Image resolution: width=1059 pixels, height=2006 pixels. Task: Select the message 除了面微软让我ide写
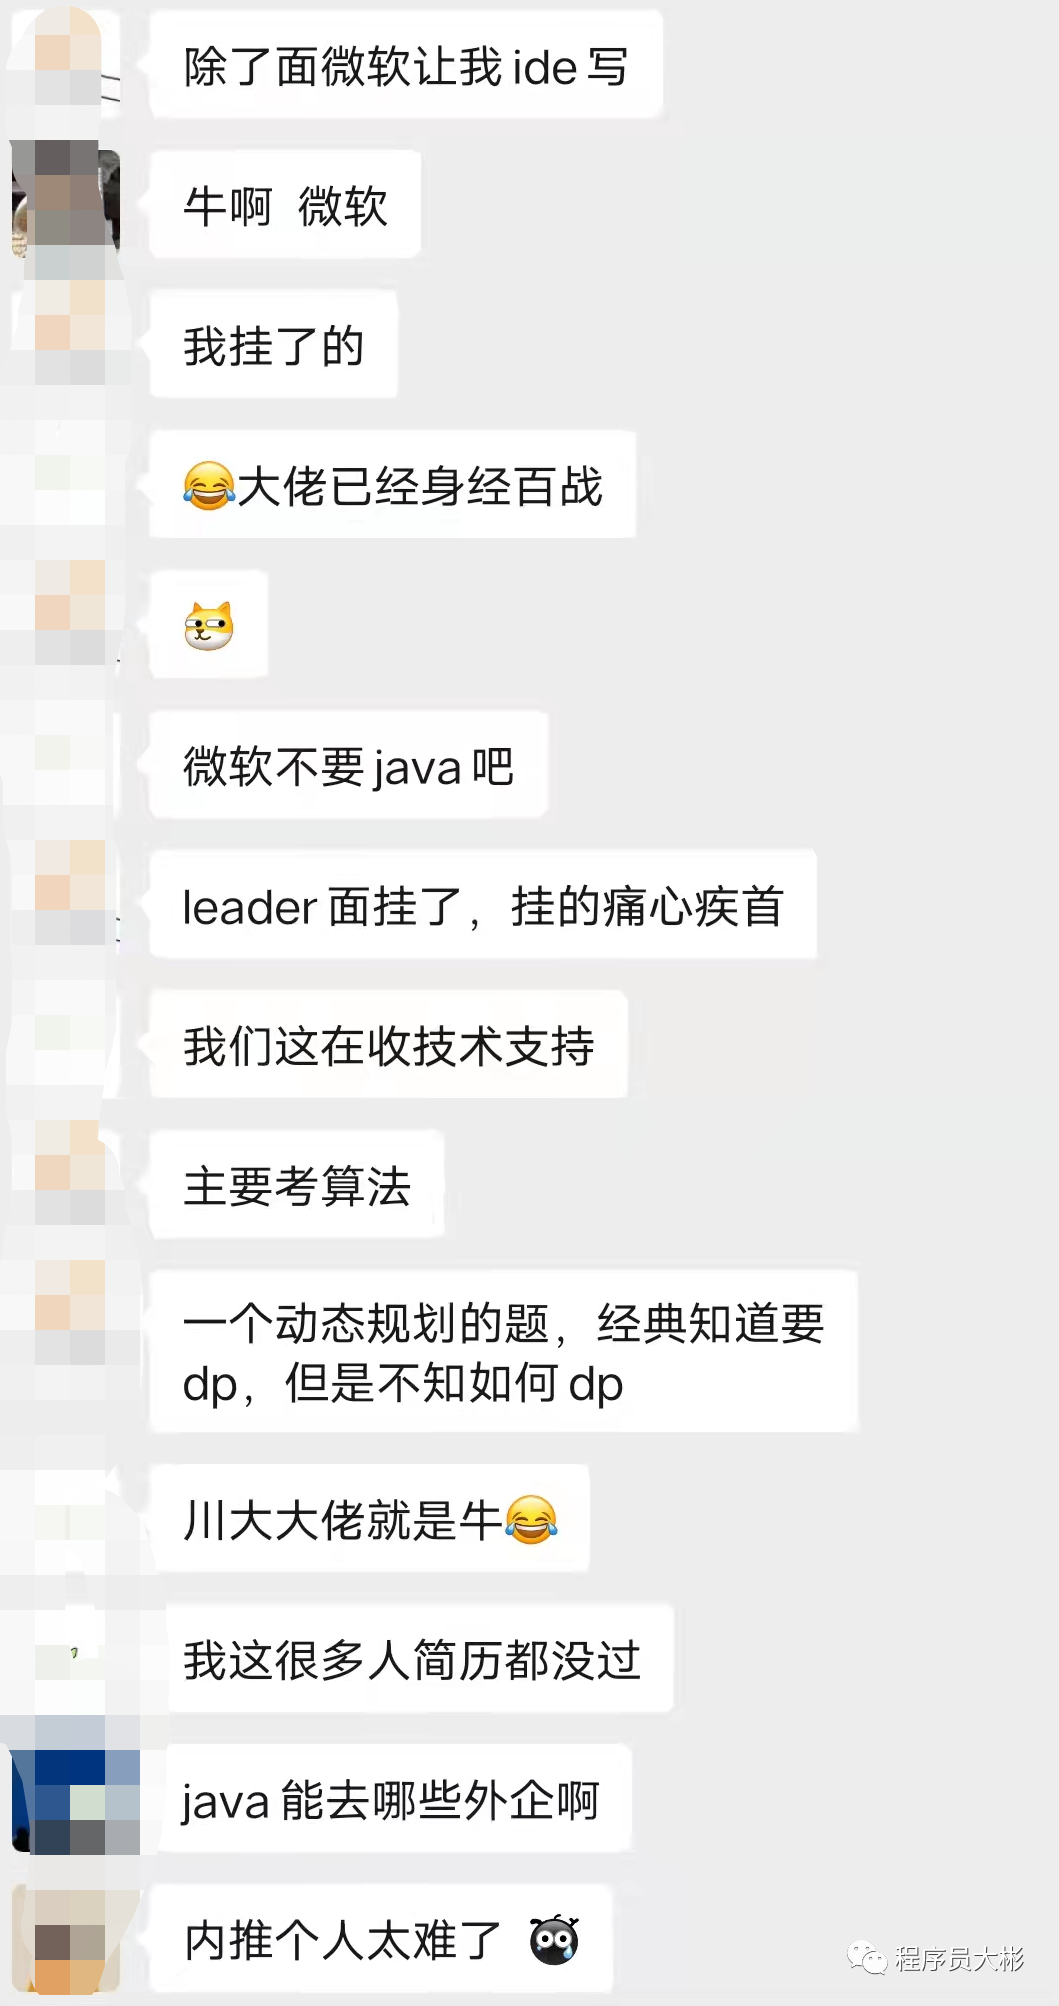pos(406,66)
